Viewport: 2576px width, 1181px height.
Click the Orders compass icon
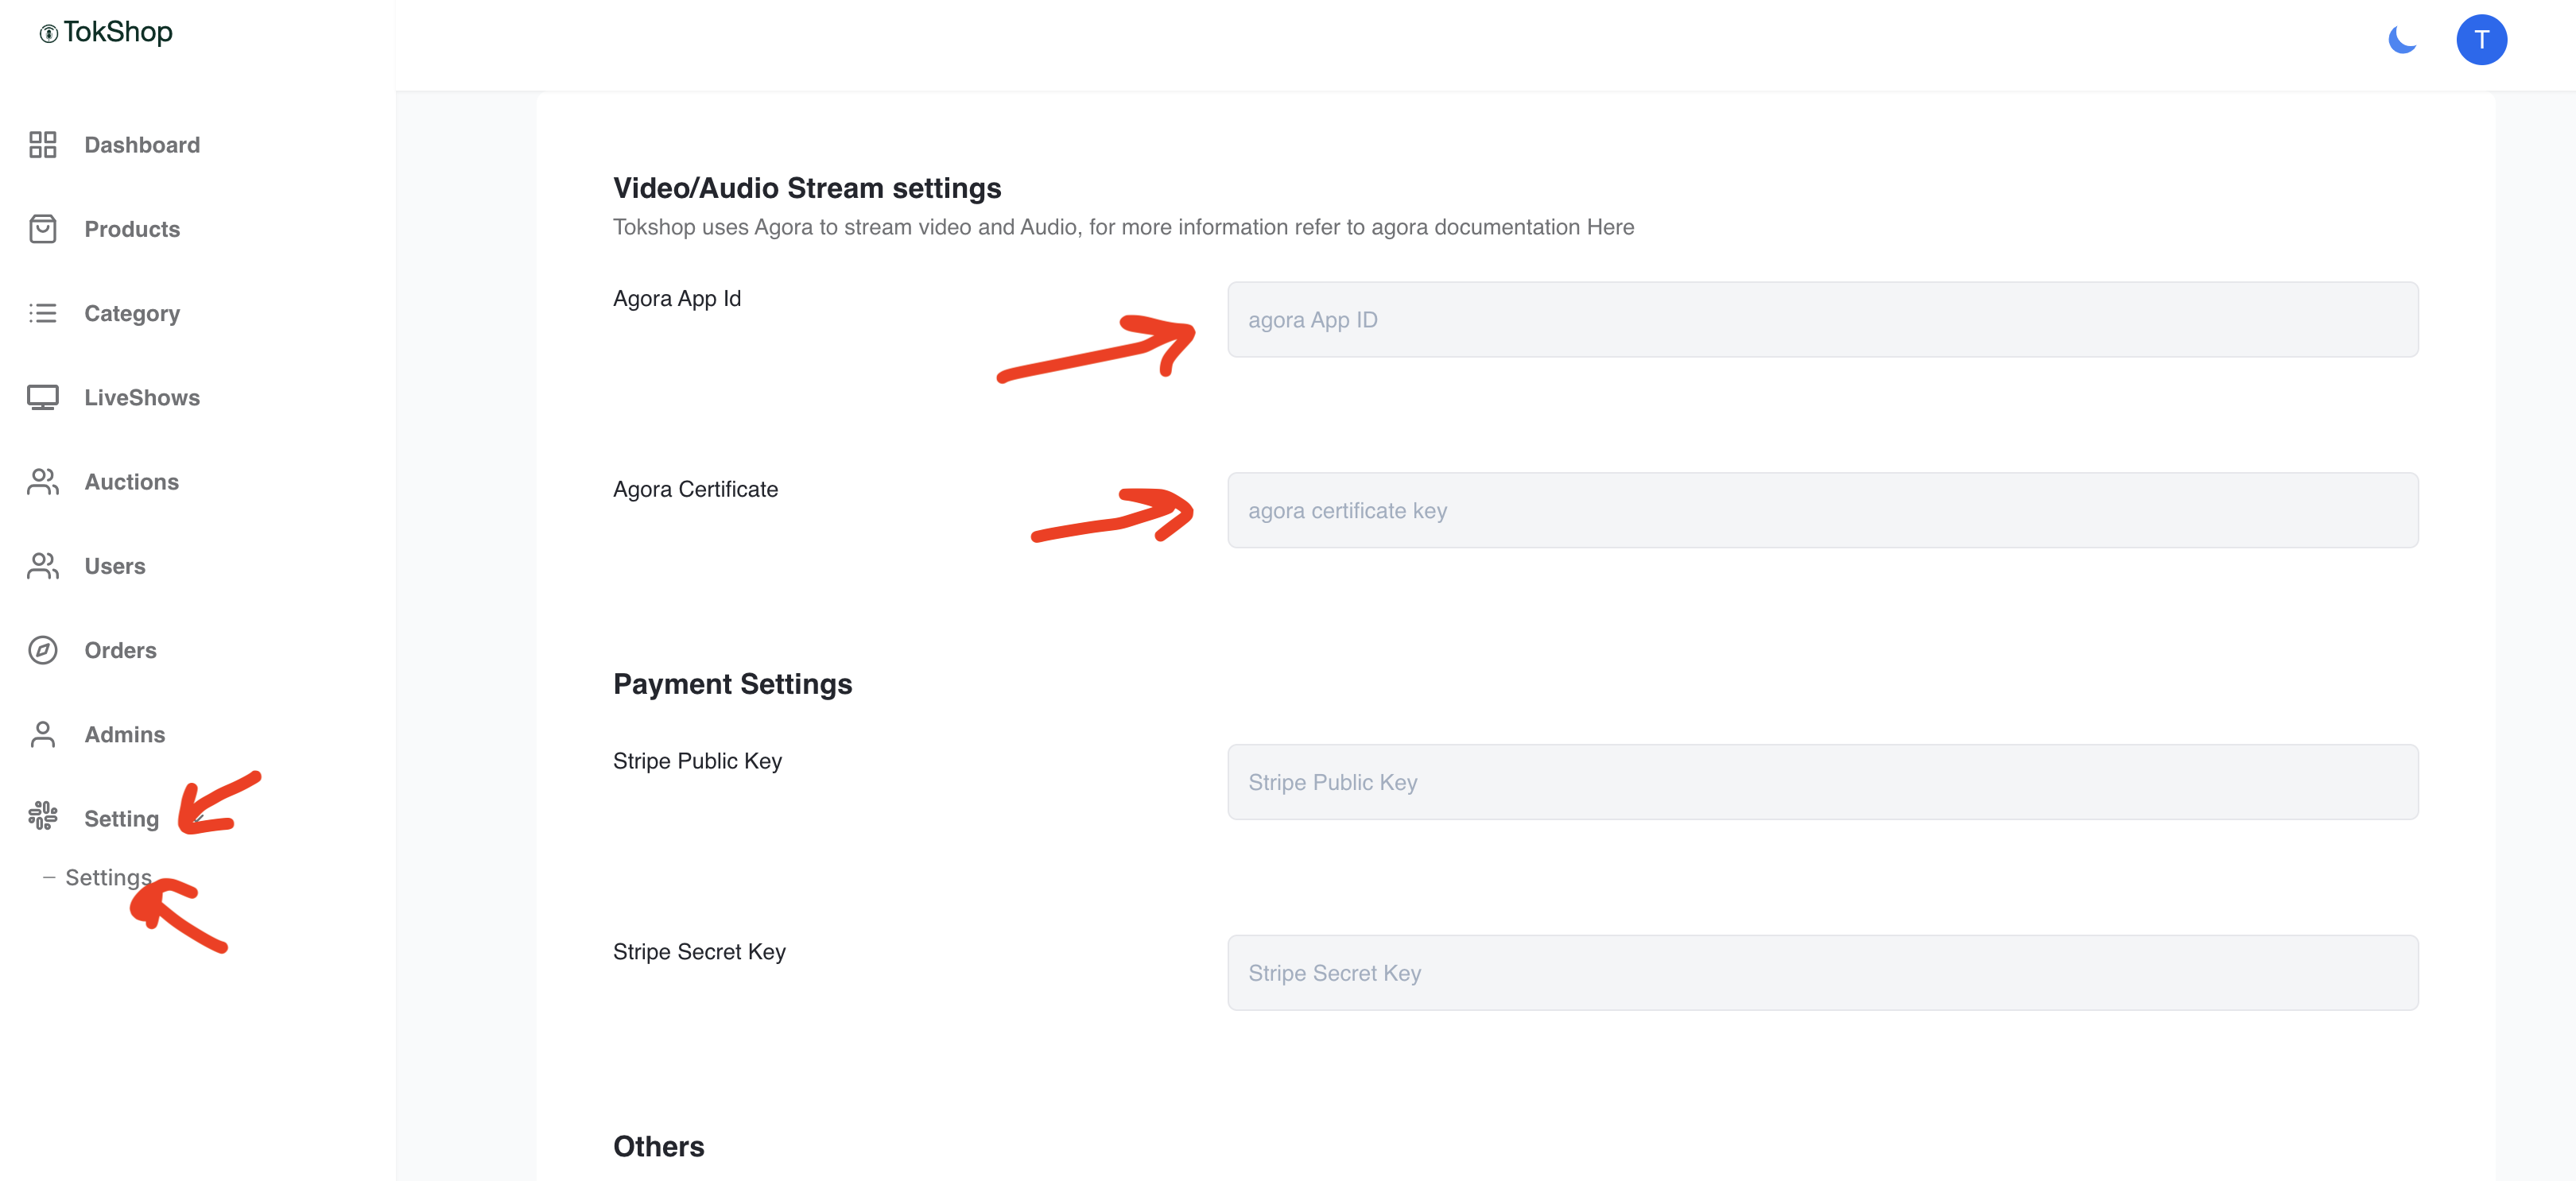pyautogui.click(x=42, y=650)
